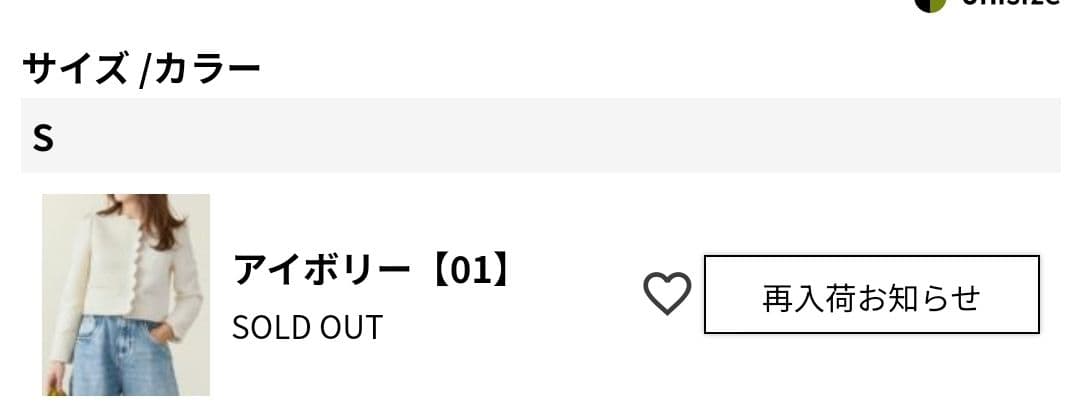
Task: Toggle favorite heart beside restock button
Action: [x=666, y=294]
